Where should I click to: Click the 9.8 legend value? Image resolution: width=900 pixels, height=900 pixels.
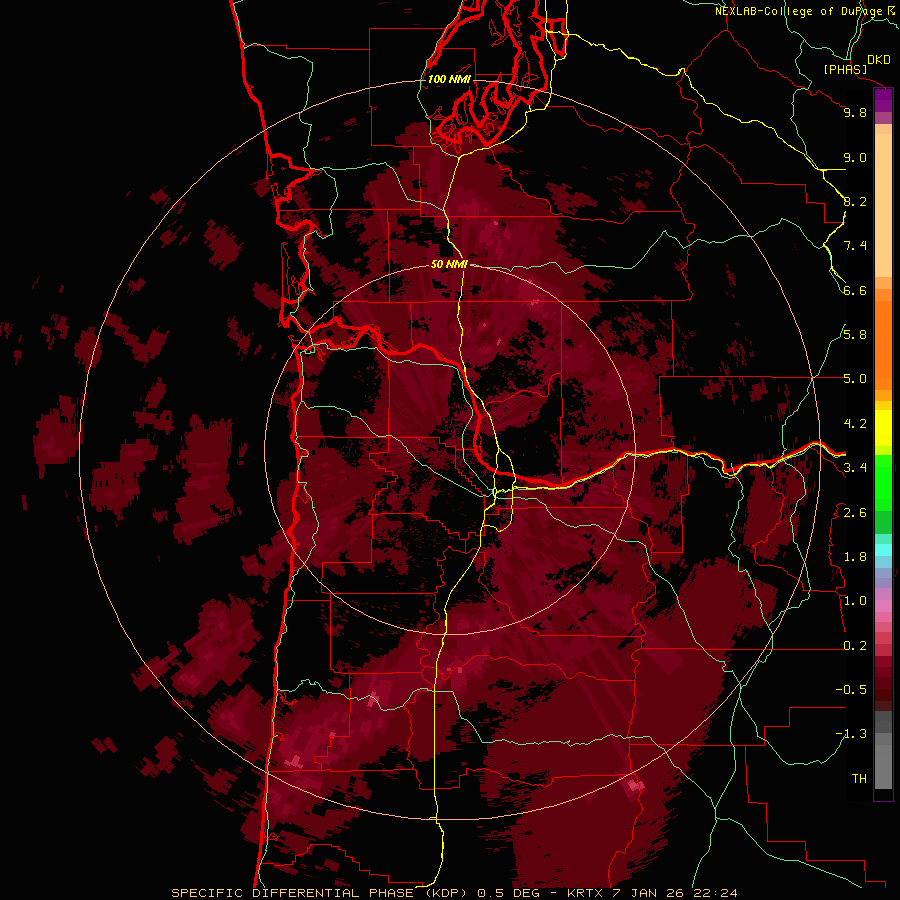click(855, 112)
